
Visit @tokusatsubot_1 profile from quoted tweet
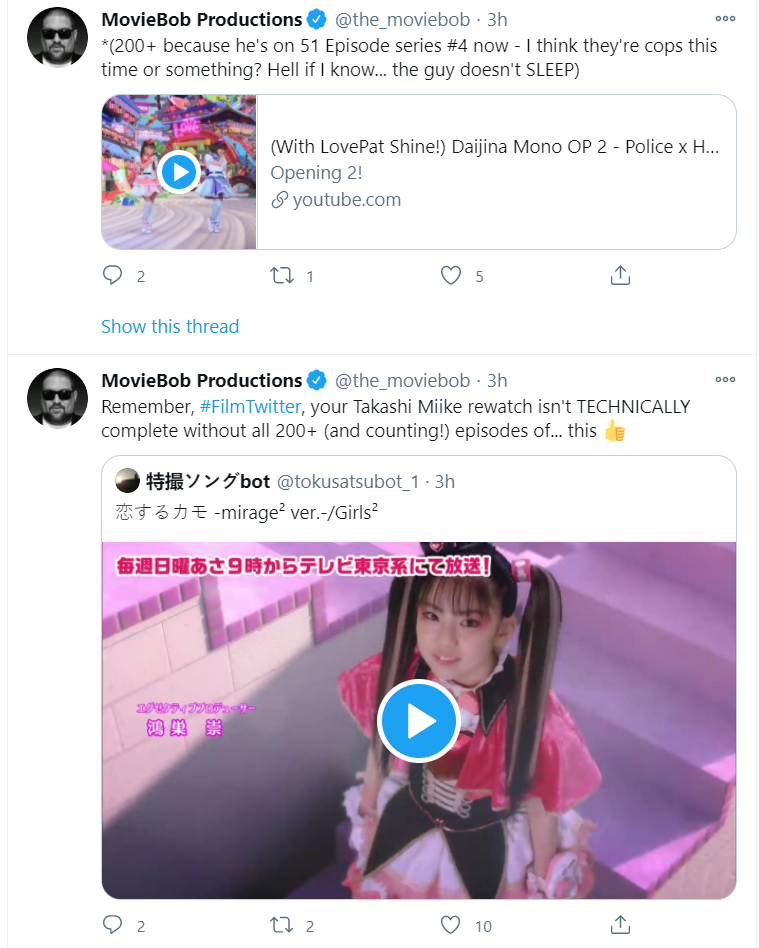(348, 482)
